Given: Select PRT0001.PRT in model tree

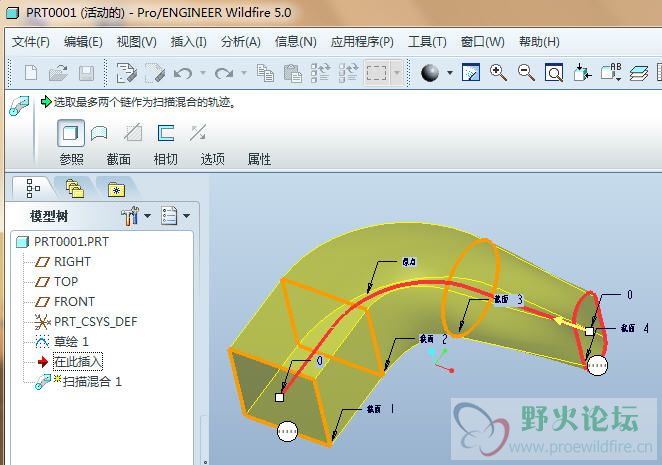Looking at the screenshot, I should coord(62,242).
